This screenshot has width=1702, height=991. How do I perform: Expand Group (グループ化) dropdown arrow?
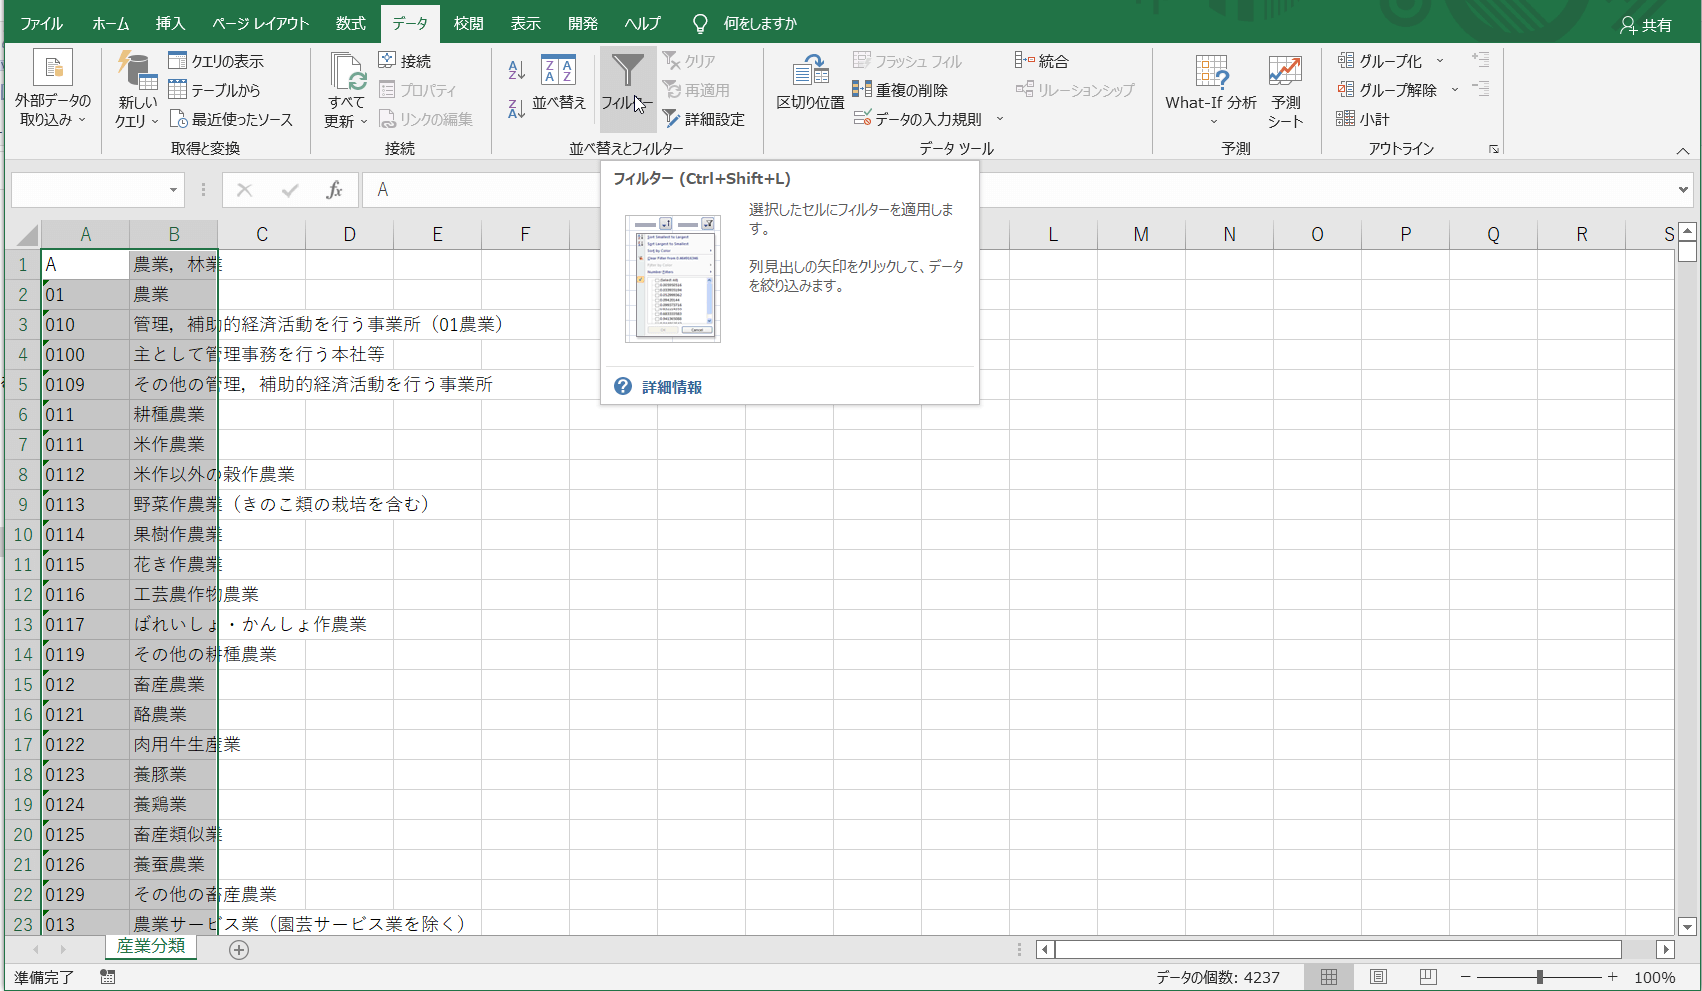point(1440,61)
